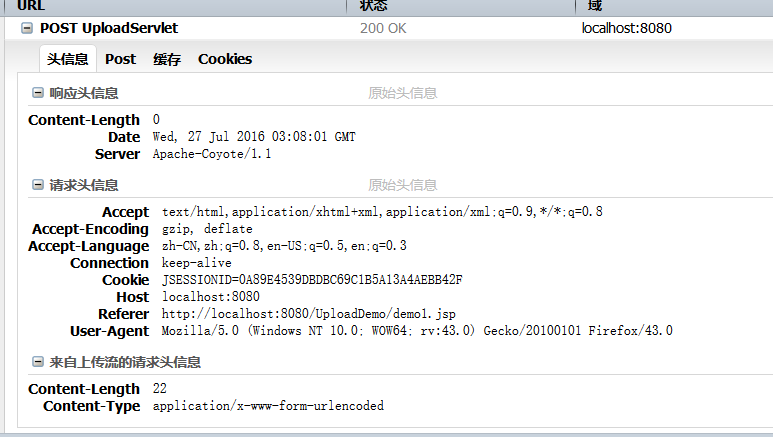The height and width of the screenshot is (437, 773).
Task: Click the URL column header
Action: [31, 6]
